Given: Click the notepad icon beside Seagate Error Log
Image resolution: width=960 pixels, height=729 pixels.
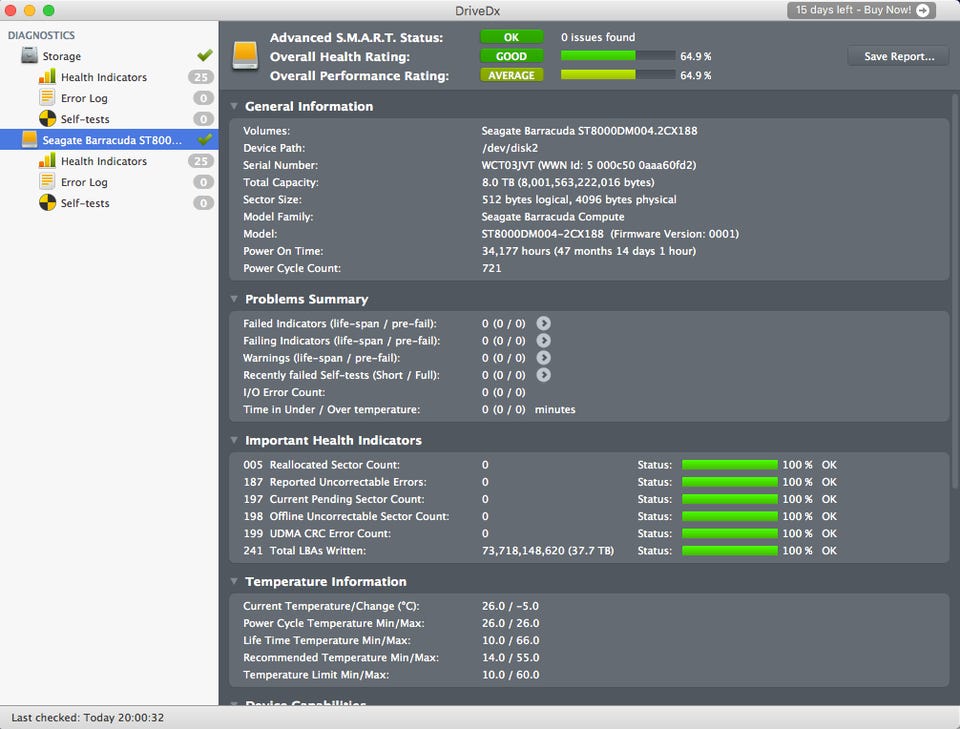Looking at the screenshot, I should point(47,181).
